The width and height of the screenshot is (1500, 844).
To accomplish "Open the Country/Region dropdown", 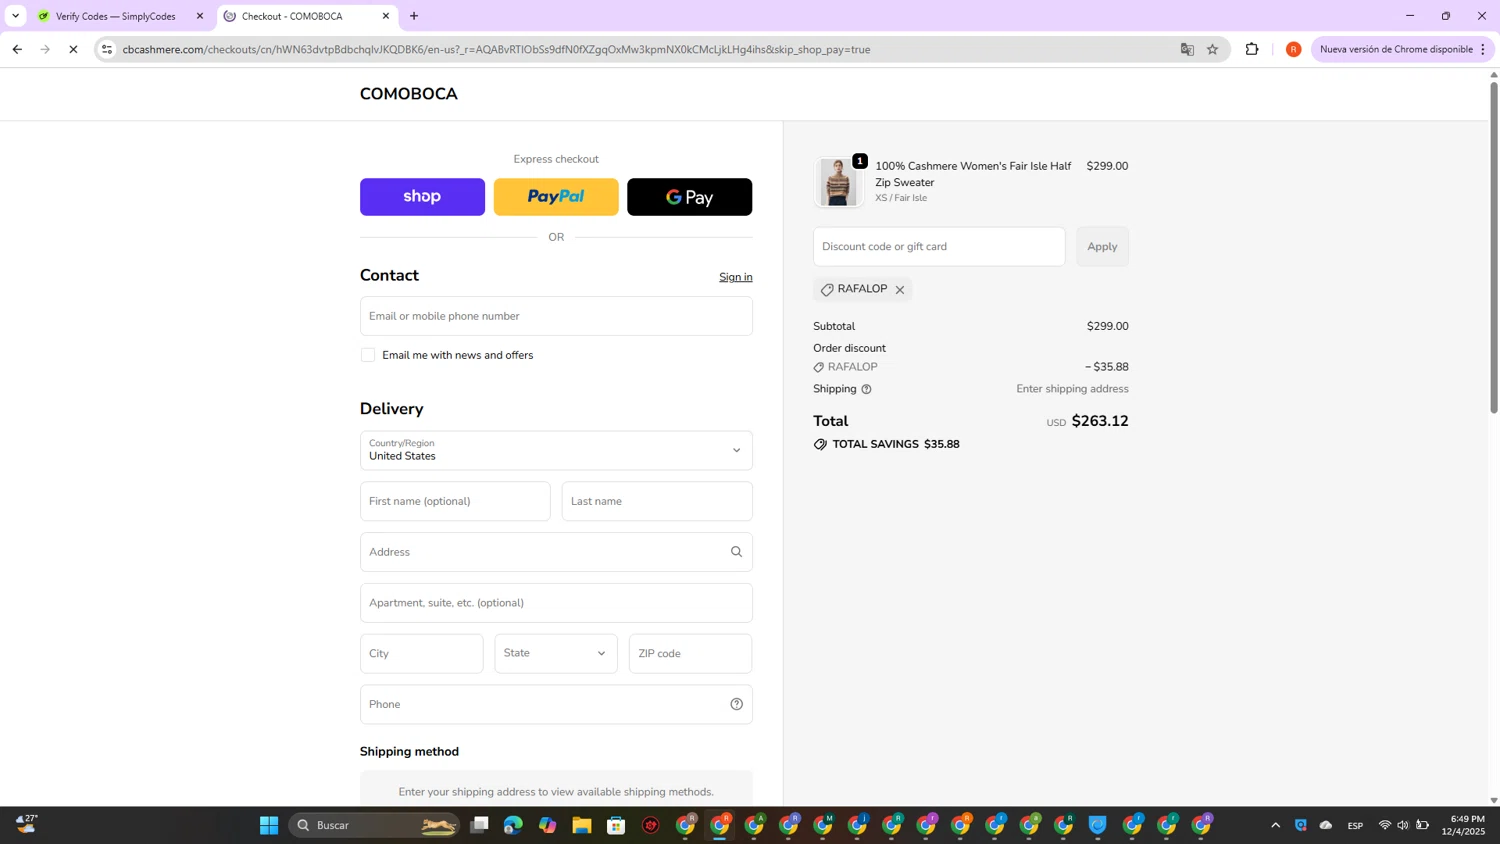I will [x=556, y=450].
